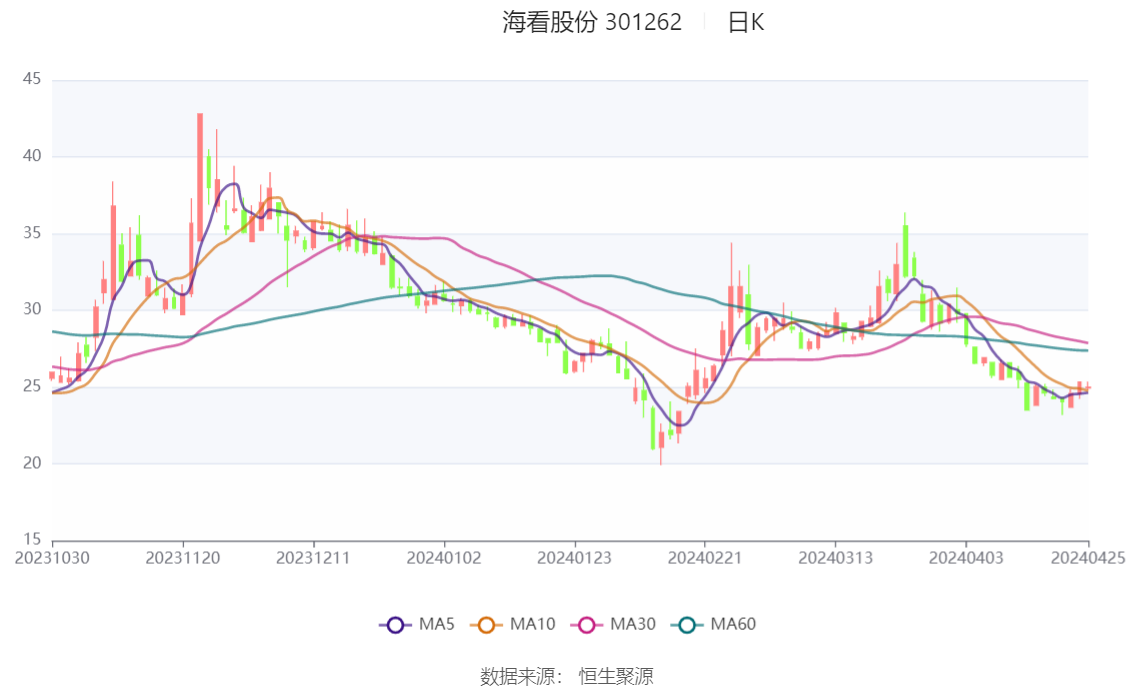The height and width of the screenshot is (689, 1134).
Task: Click the pink MA30 legend circle icon
Action: point(587,625)
